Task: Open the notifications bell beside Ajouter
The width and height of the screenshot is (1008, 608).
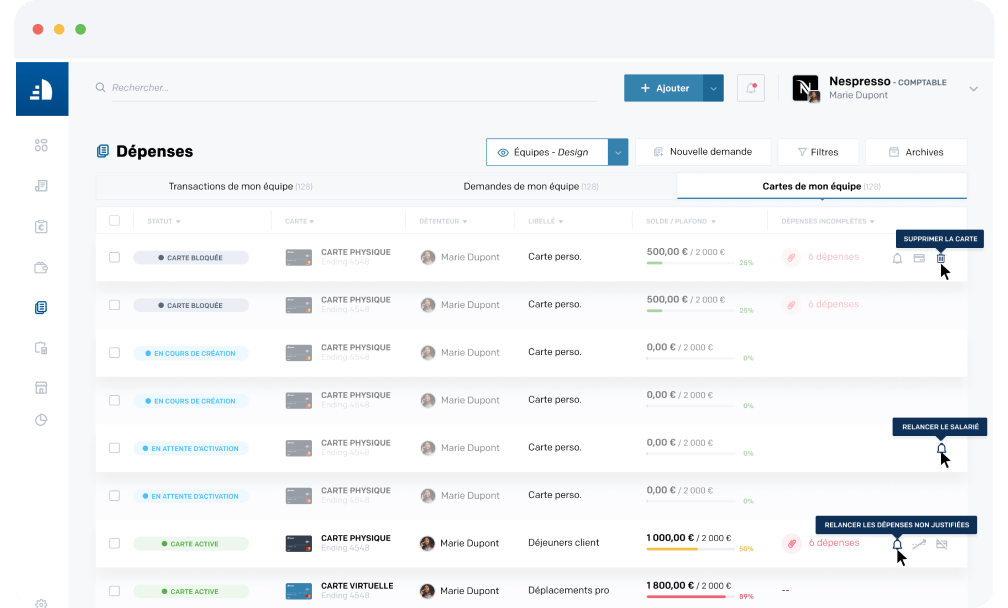Action: point(750,88)
